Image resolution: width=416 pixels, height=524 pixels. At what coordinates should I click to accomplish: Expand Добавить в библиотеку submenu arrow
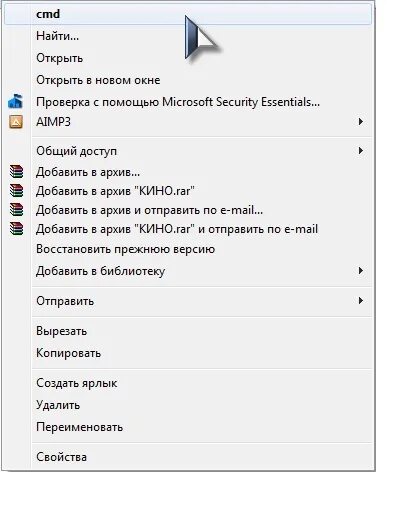[361, 271]
